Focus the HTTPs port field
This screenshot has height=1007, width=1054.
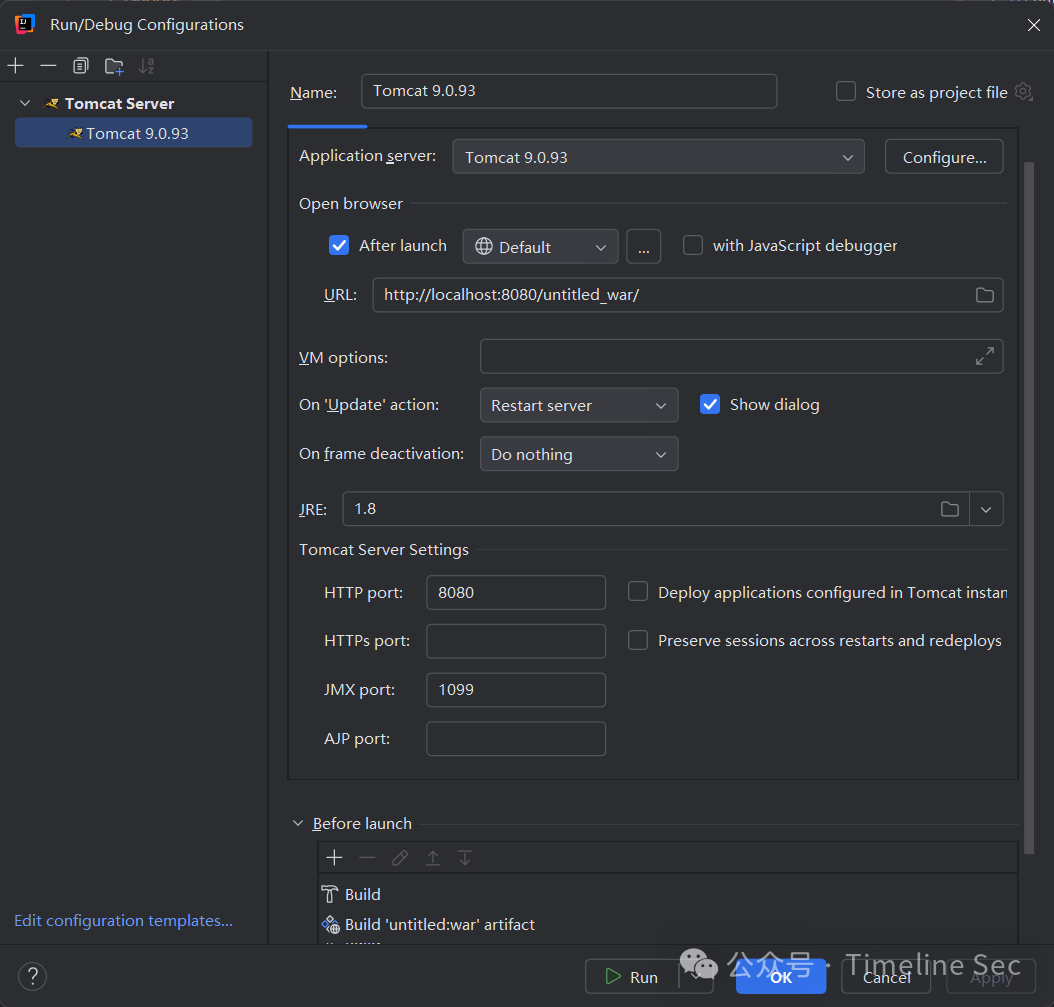(x=516, y=641)
